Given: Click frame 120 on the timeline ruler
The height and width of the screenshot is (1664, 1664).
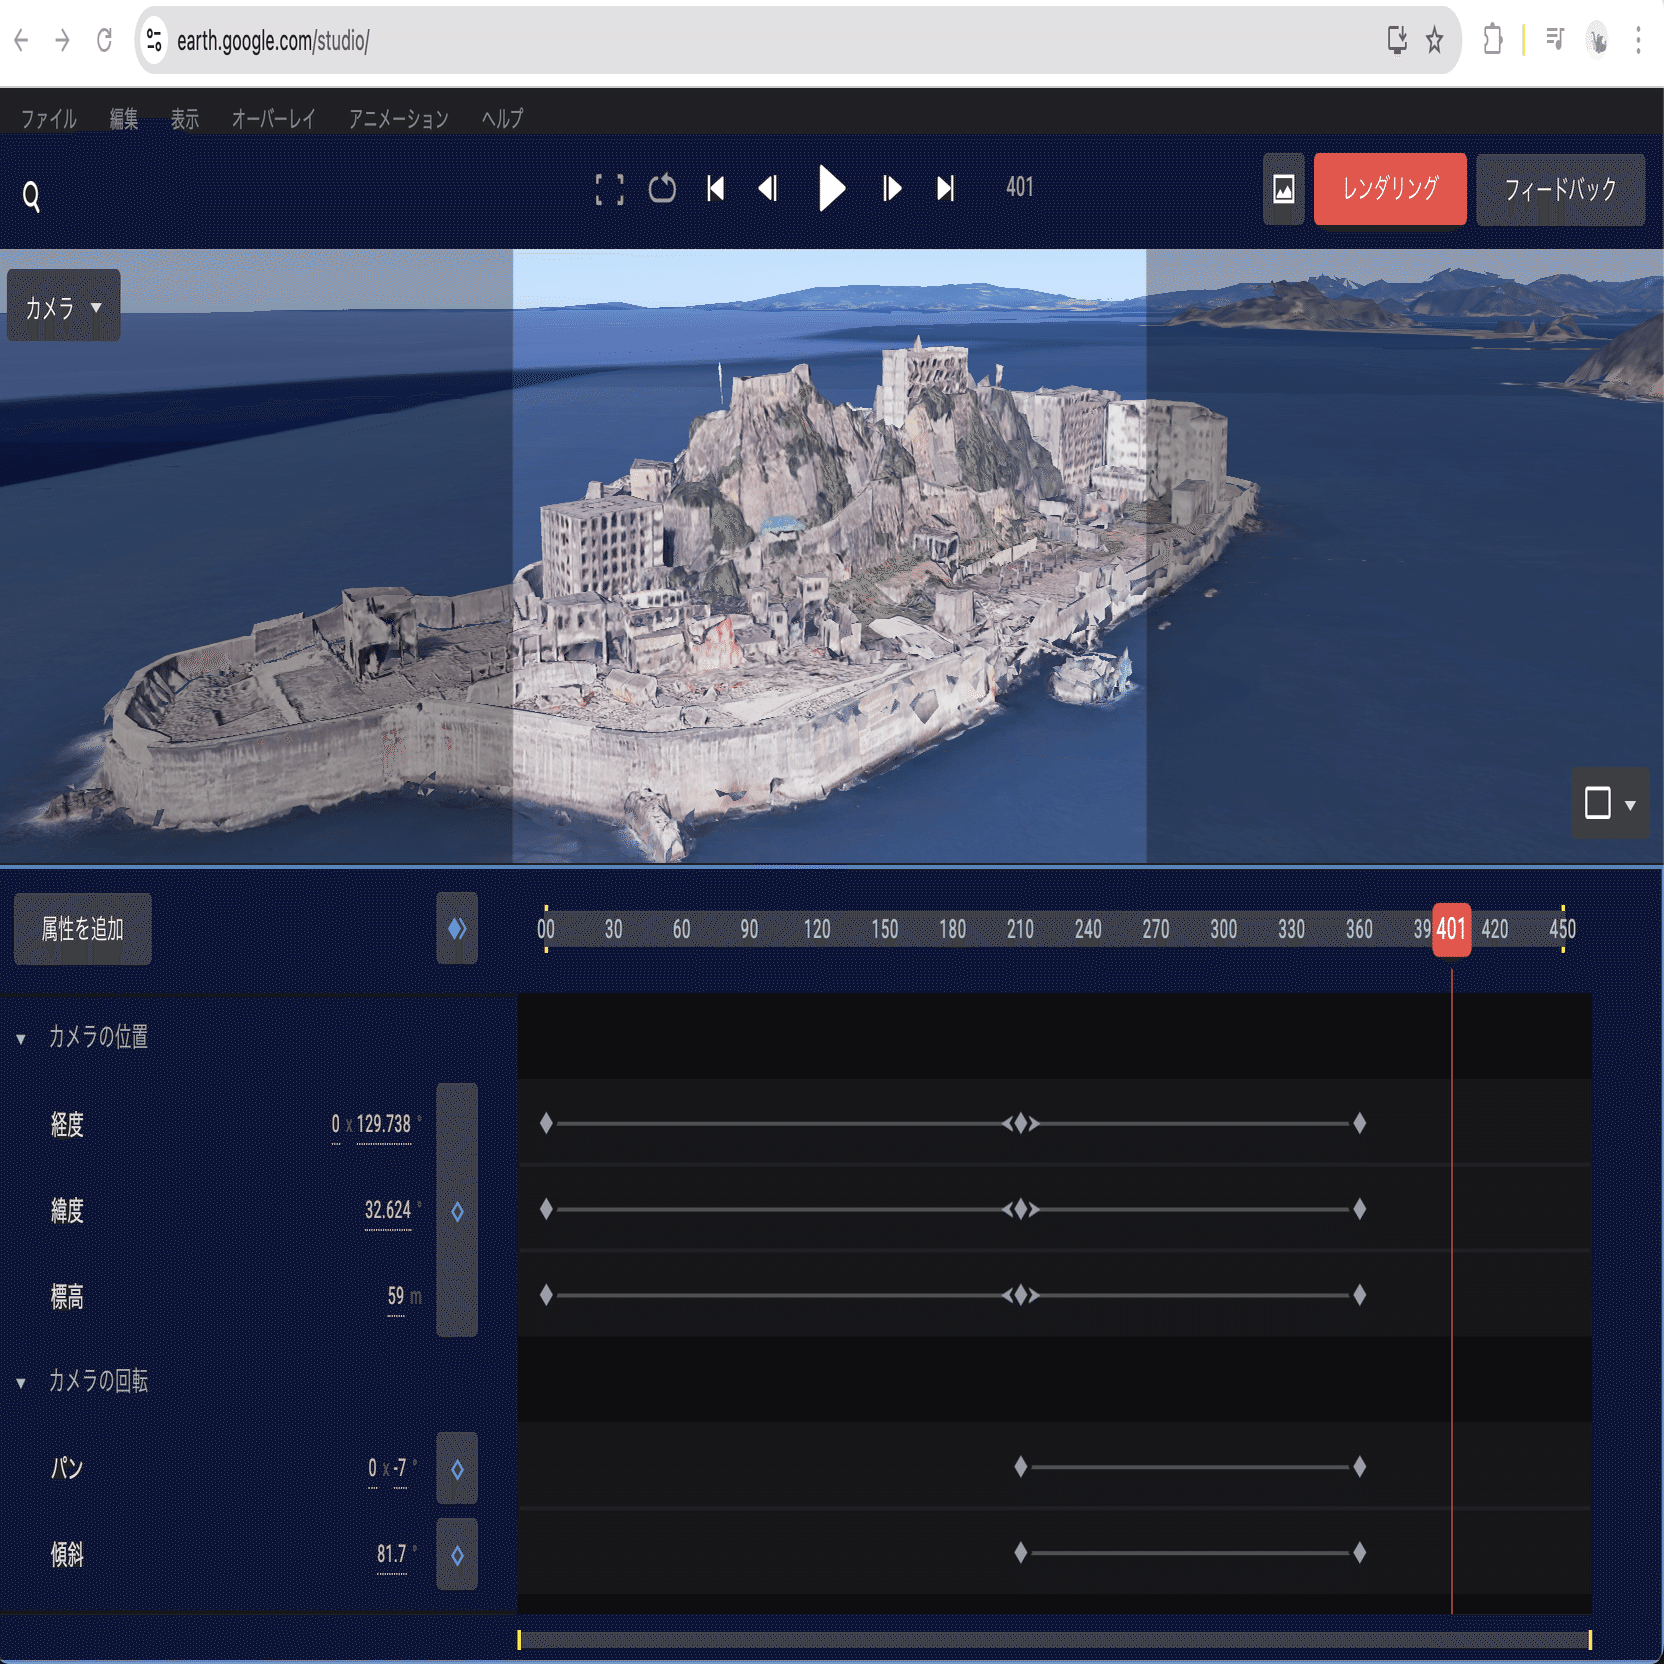Looking at the screenshot, I should click(817, 929).
